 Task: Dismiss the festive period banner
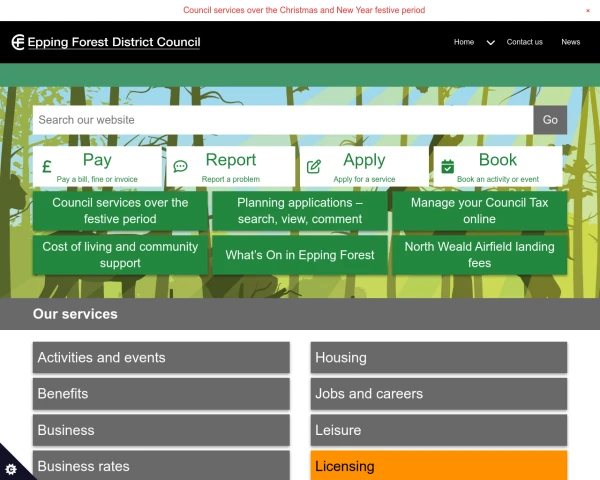[588, 10]
